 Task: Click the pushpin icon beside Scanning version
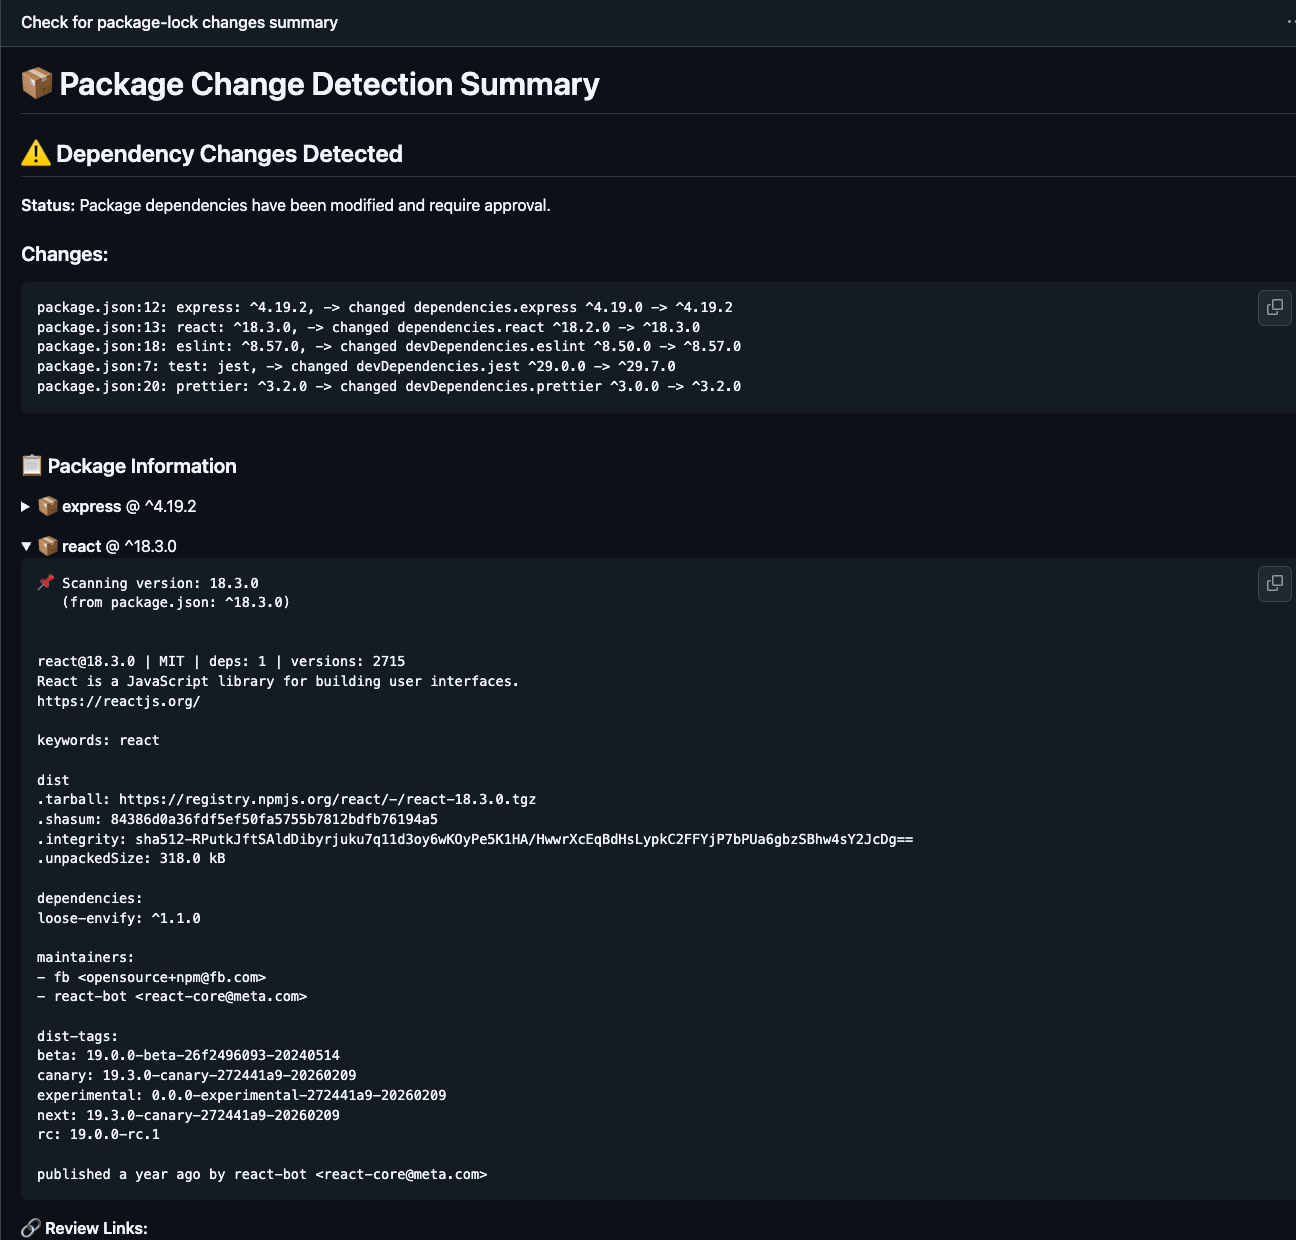pos(44,582)
